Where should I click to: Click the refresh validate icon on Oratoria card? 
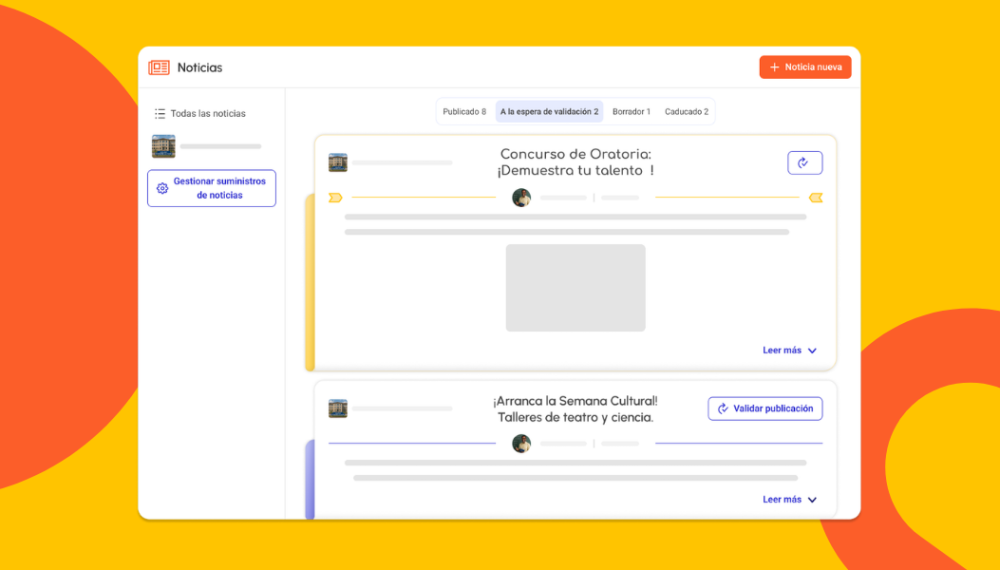pos(804,163)
